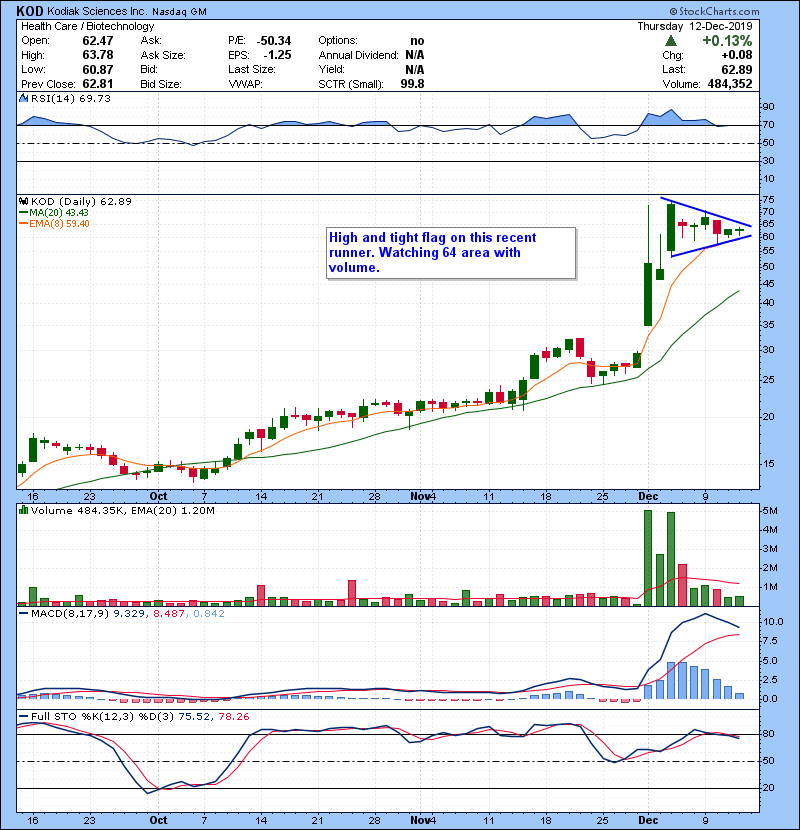Click the Low value '60.87'

tap(97, 69)
